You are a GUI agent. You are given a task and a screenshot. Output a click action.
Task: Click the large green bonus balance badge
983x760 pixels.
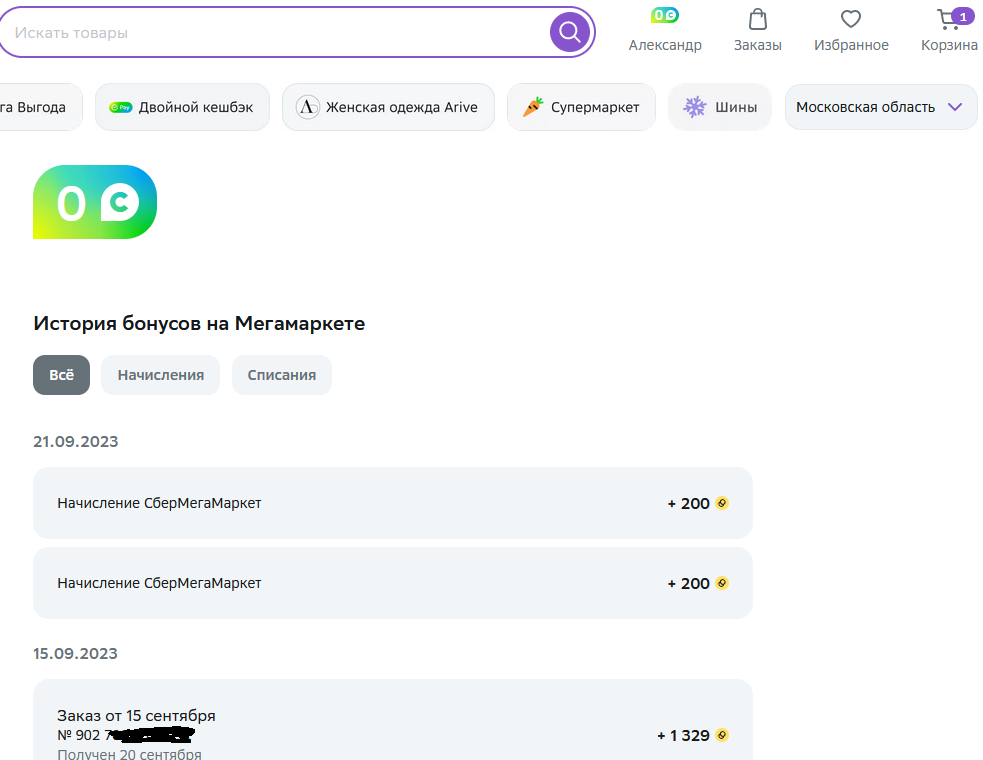point(95,202)
